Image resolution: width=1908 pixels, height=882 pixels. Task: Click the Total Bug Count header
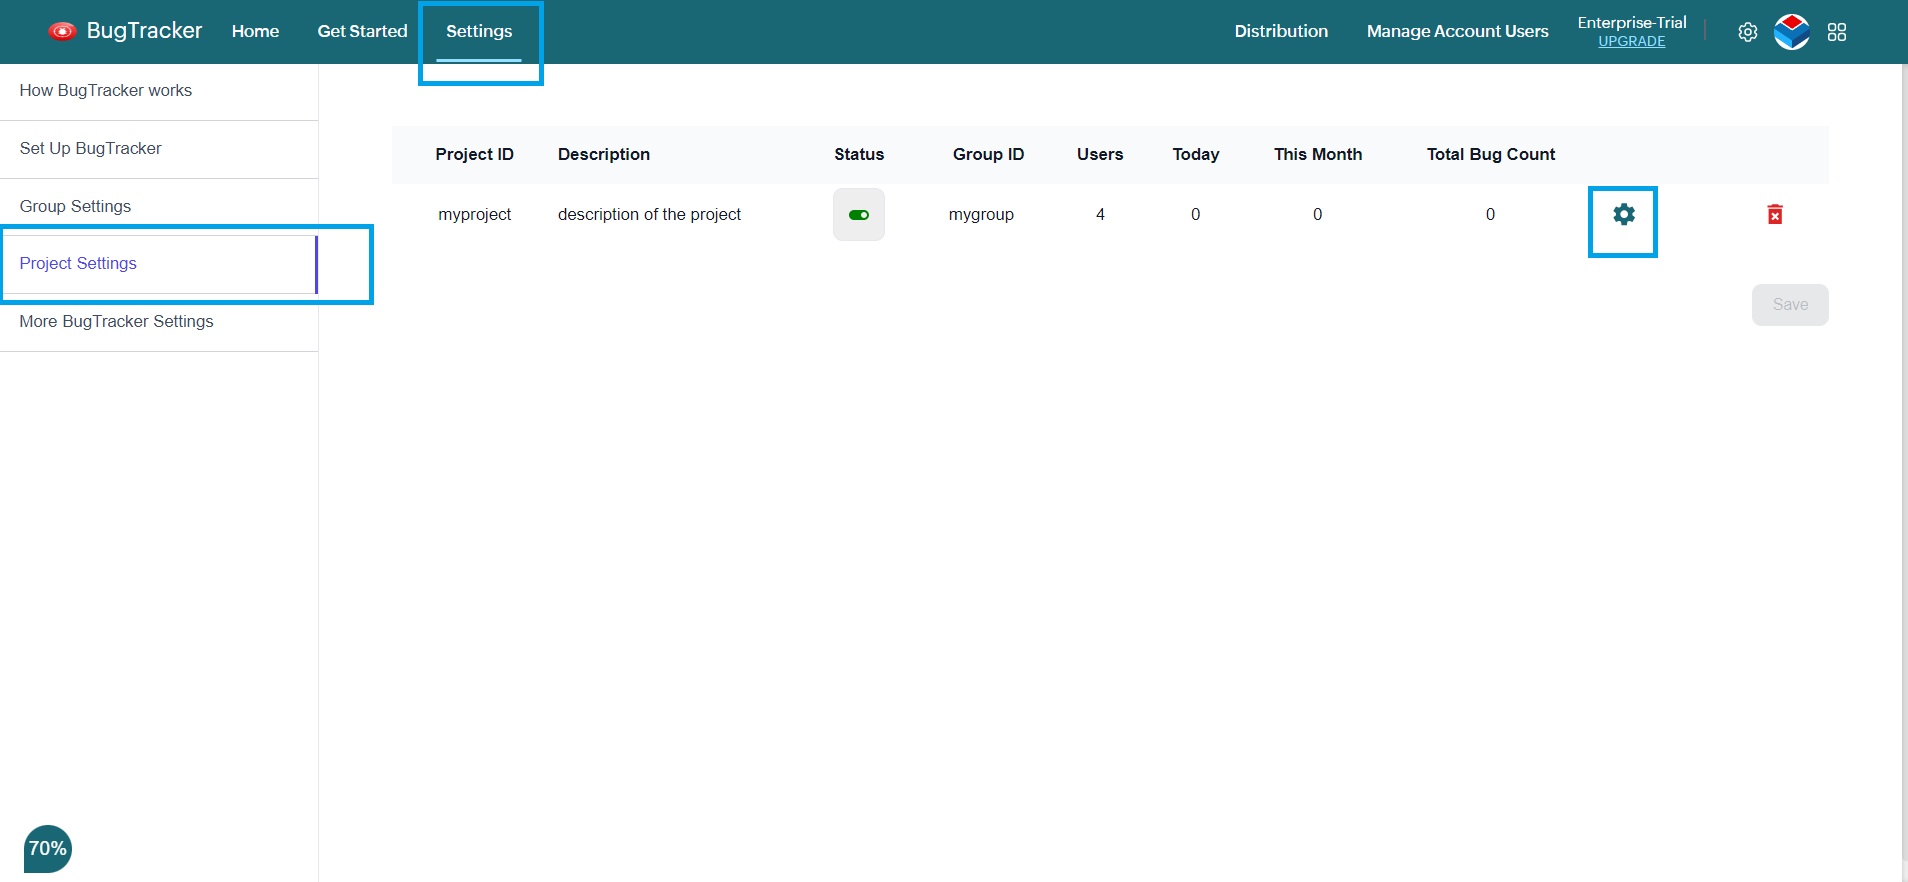click(1491, 154)
